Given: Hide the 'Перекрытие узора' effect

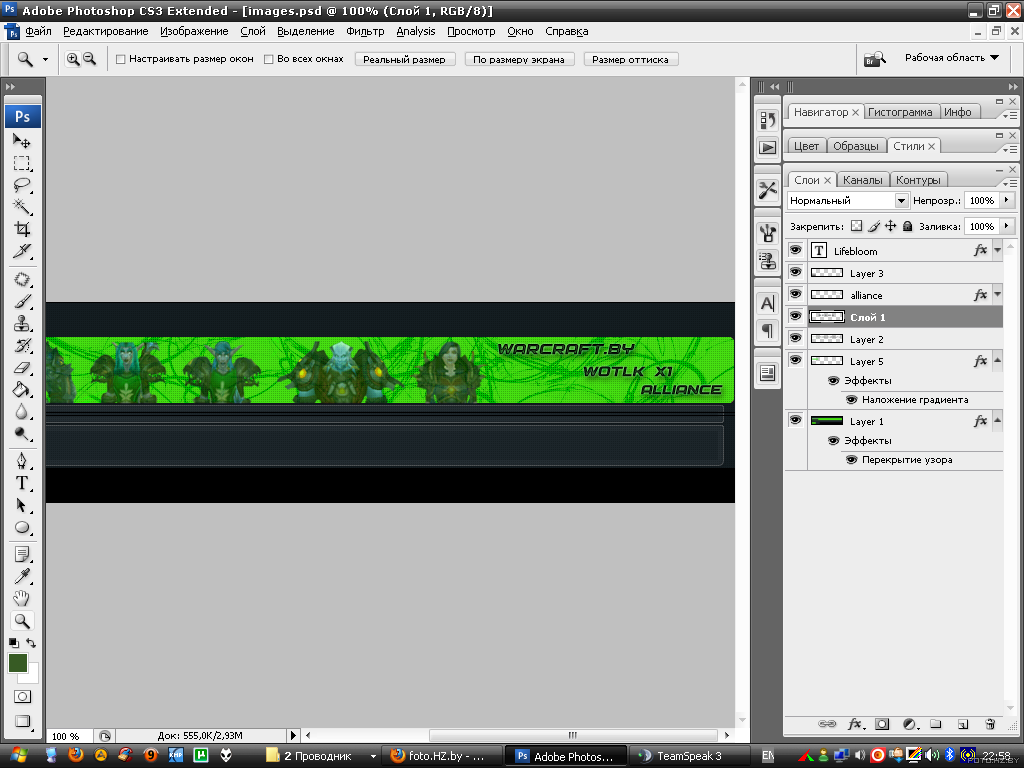Looking at the screenshot, I should pyautogui.click(x=852, y=460).
